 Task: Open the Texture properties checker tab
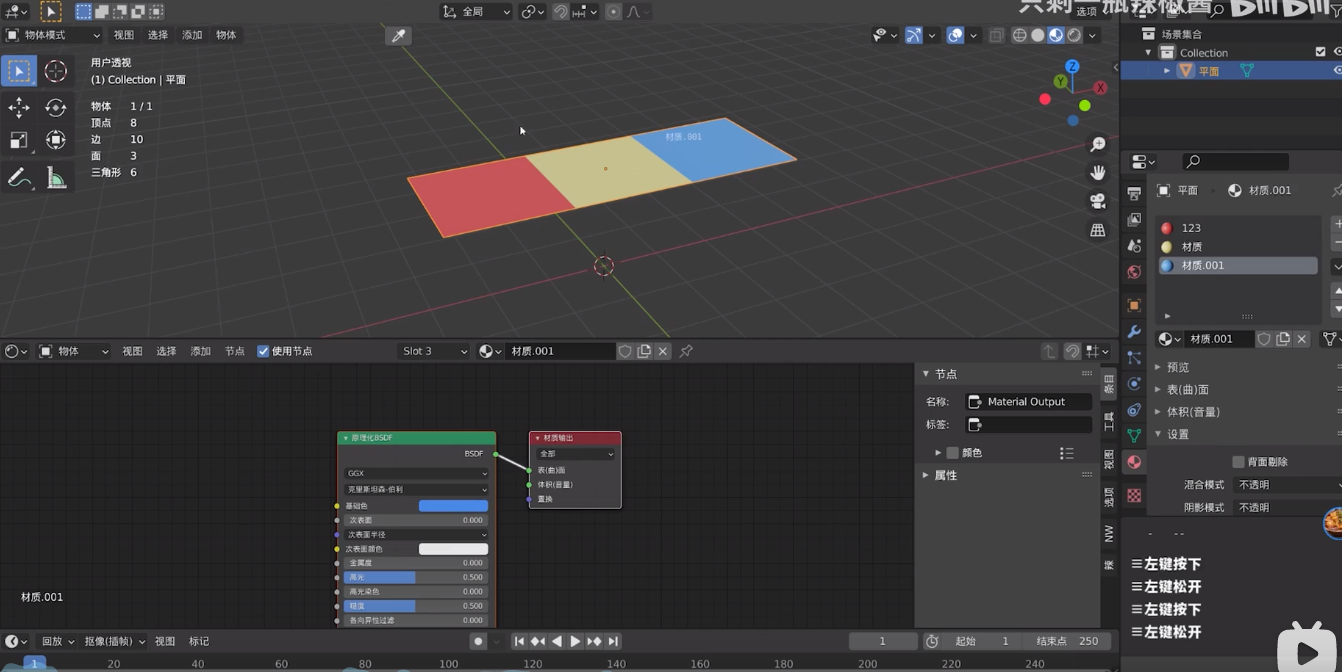(1134, 496)
